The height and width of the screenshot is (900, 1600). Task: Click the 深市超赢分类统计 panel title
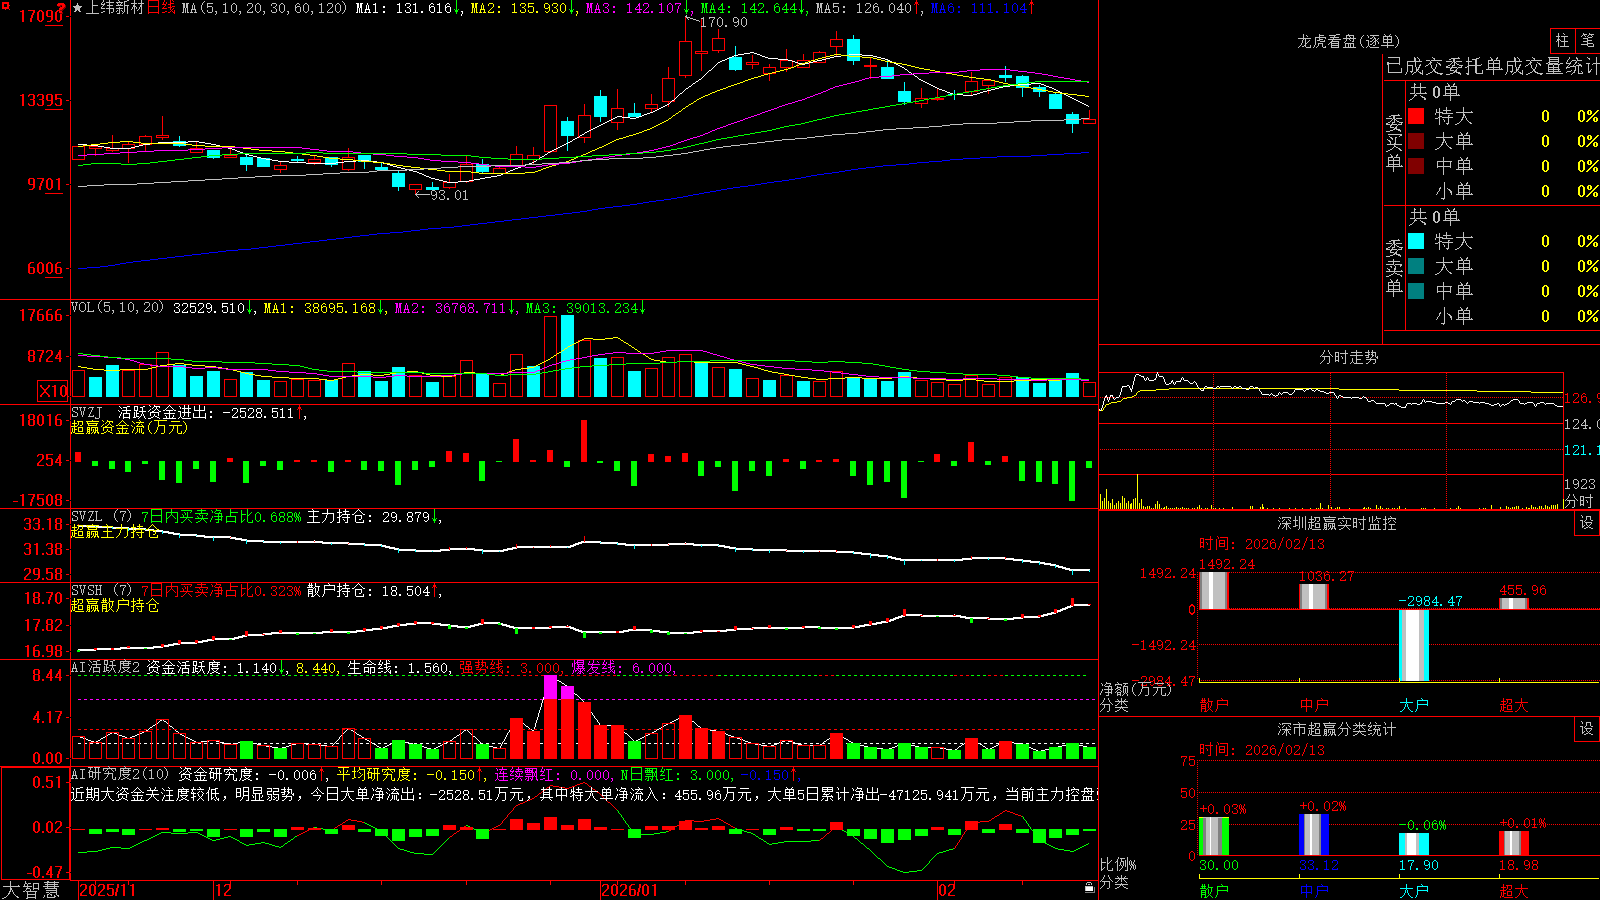1337,729
